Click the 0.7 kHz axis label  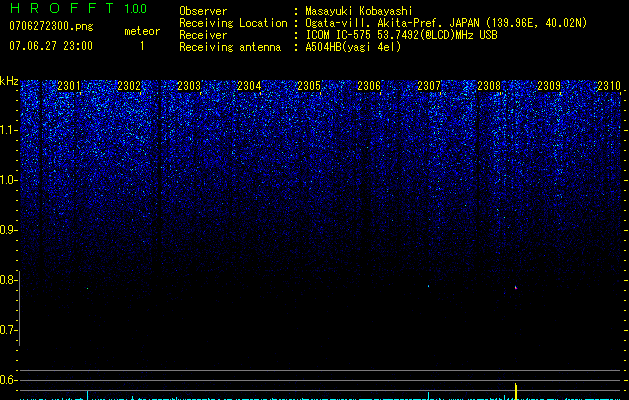[8, 330]
